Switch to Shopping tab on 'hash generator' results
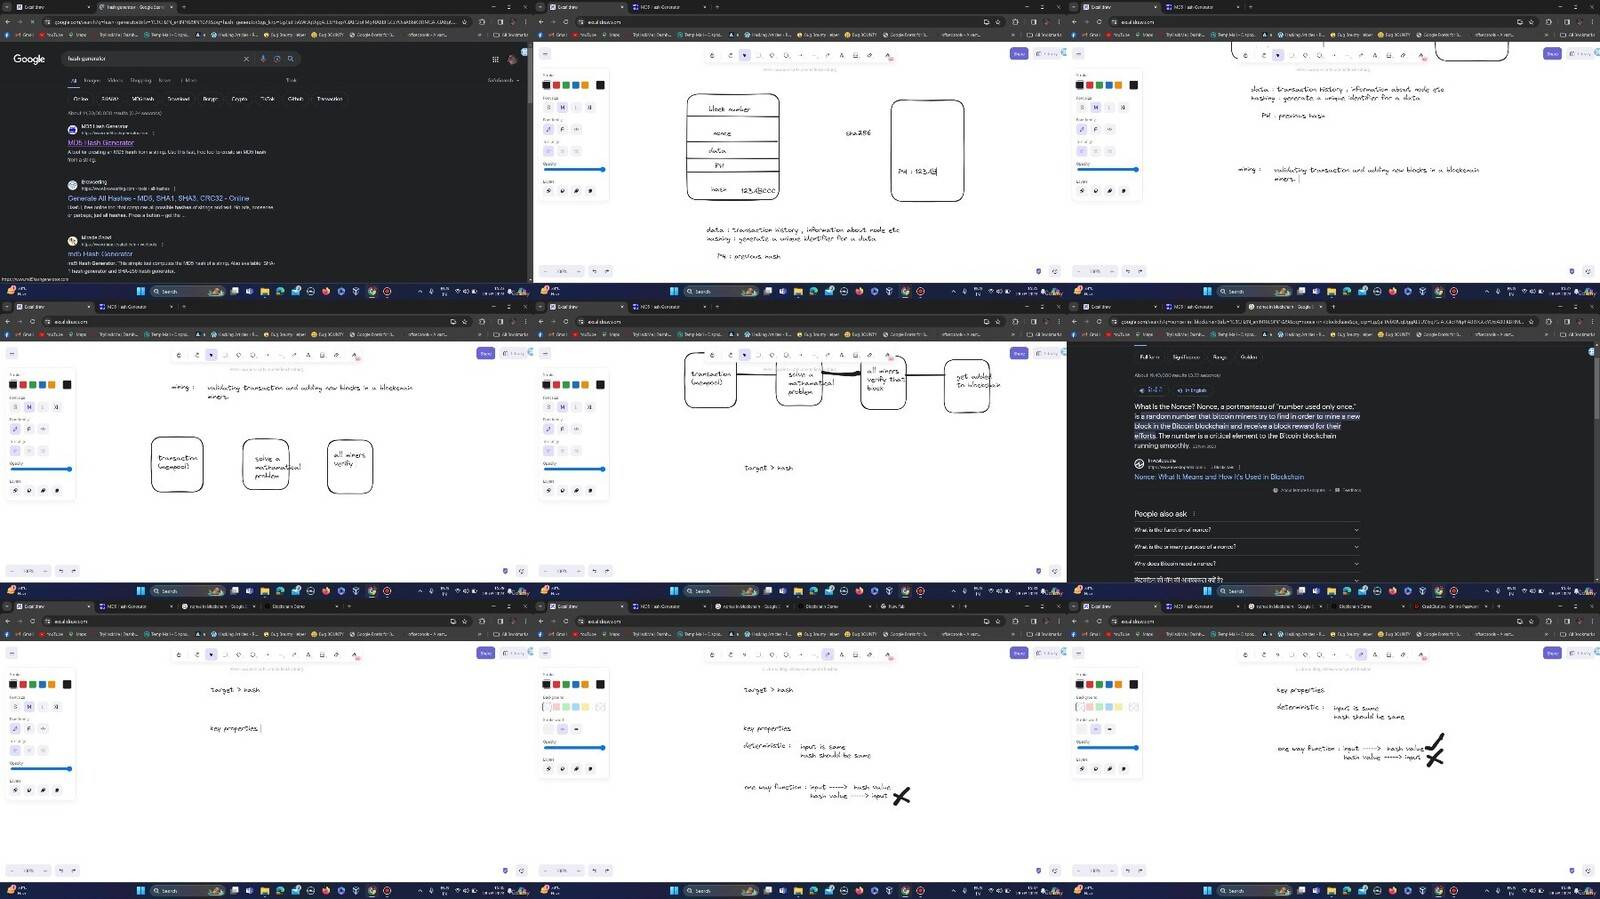1600x899 pixels. pyautogui.click(x=140, y=80)
